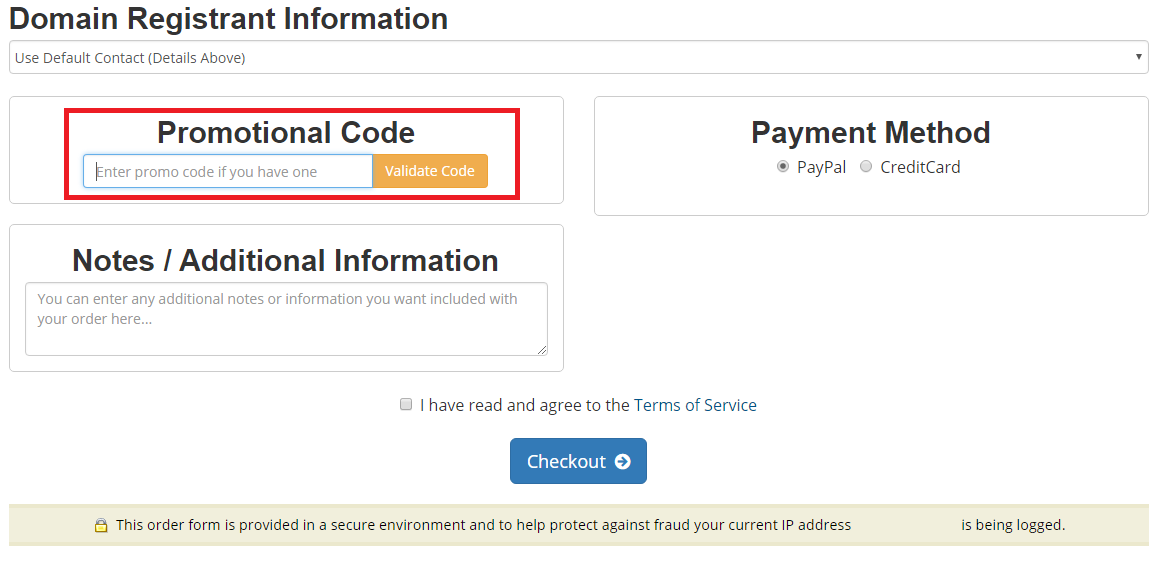Click the Promotional Code heading
Image resolution: width=1165 pixels, height=573 pixels.
286,132
